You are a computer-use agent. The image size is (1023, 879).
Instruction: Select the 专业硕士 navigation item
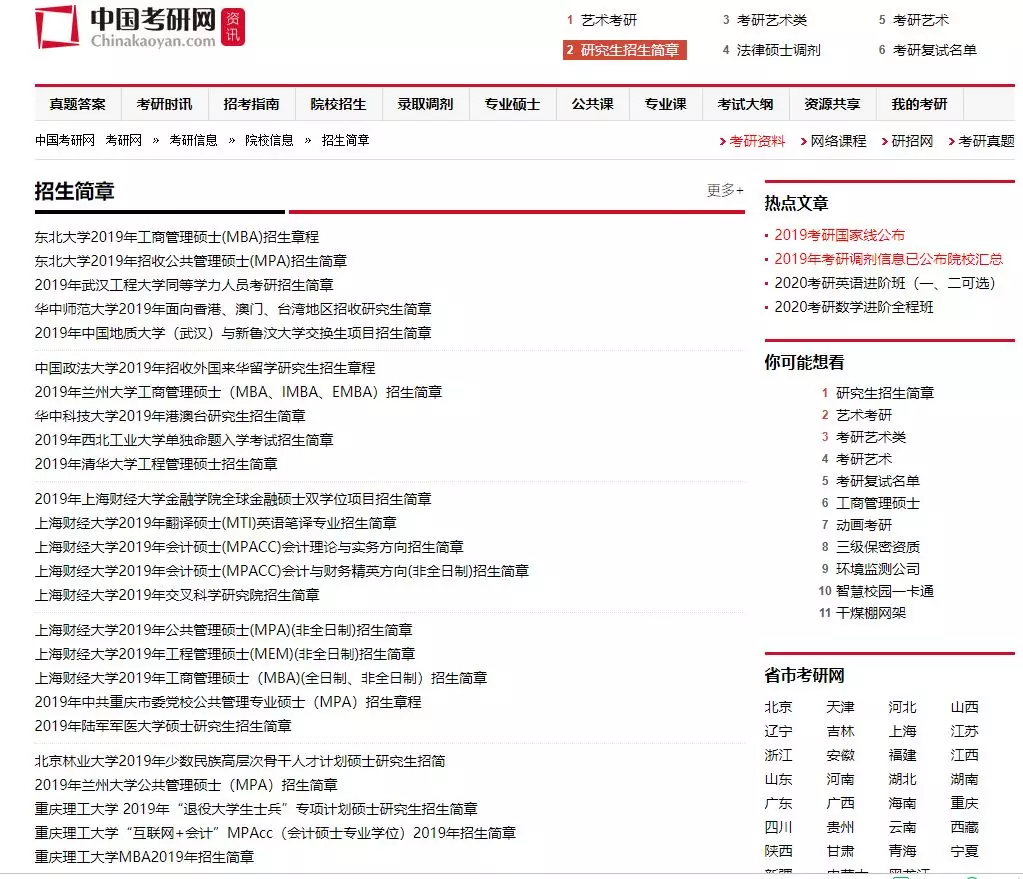(512, 104)
